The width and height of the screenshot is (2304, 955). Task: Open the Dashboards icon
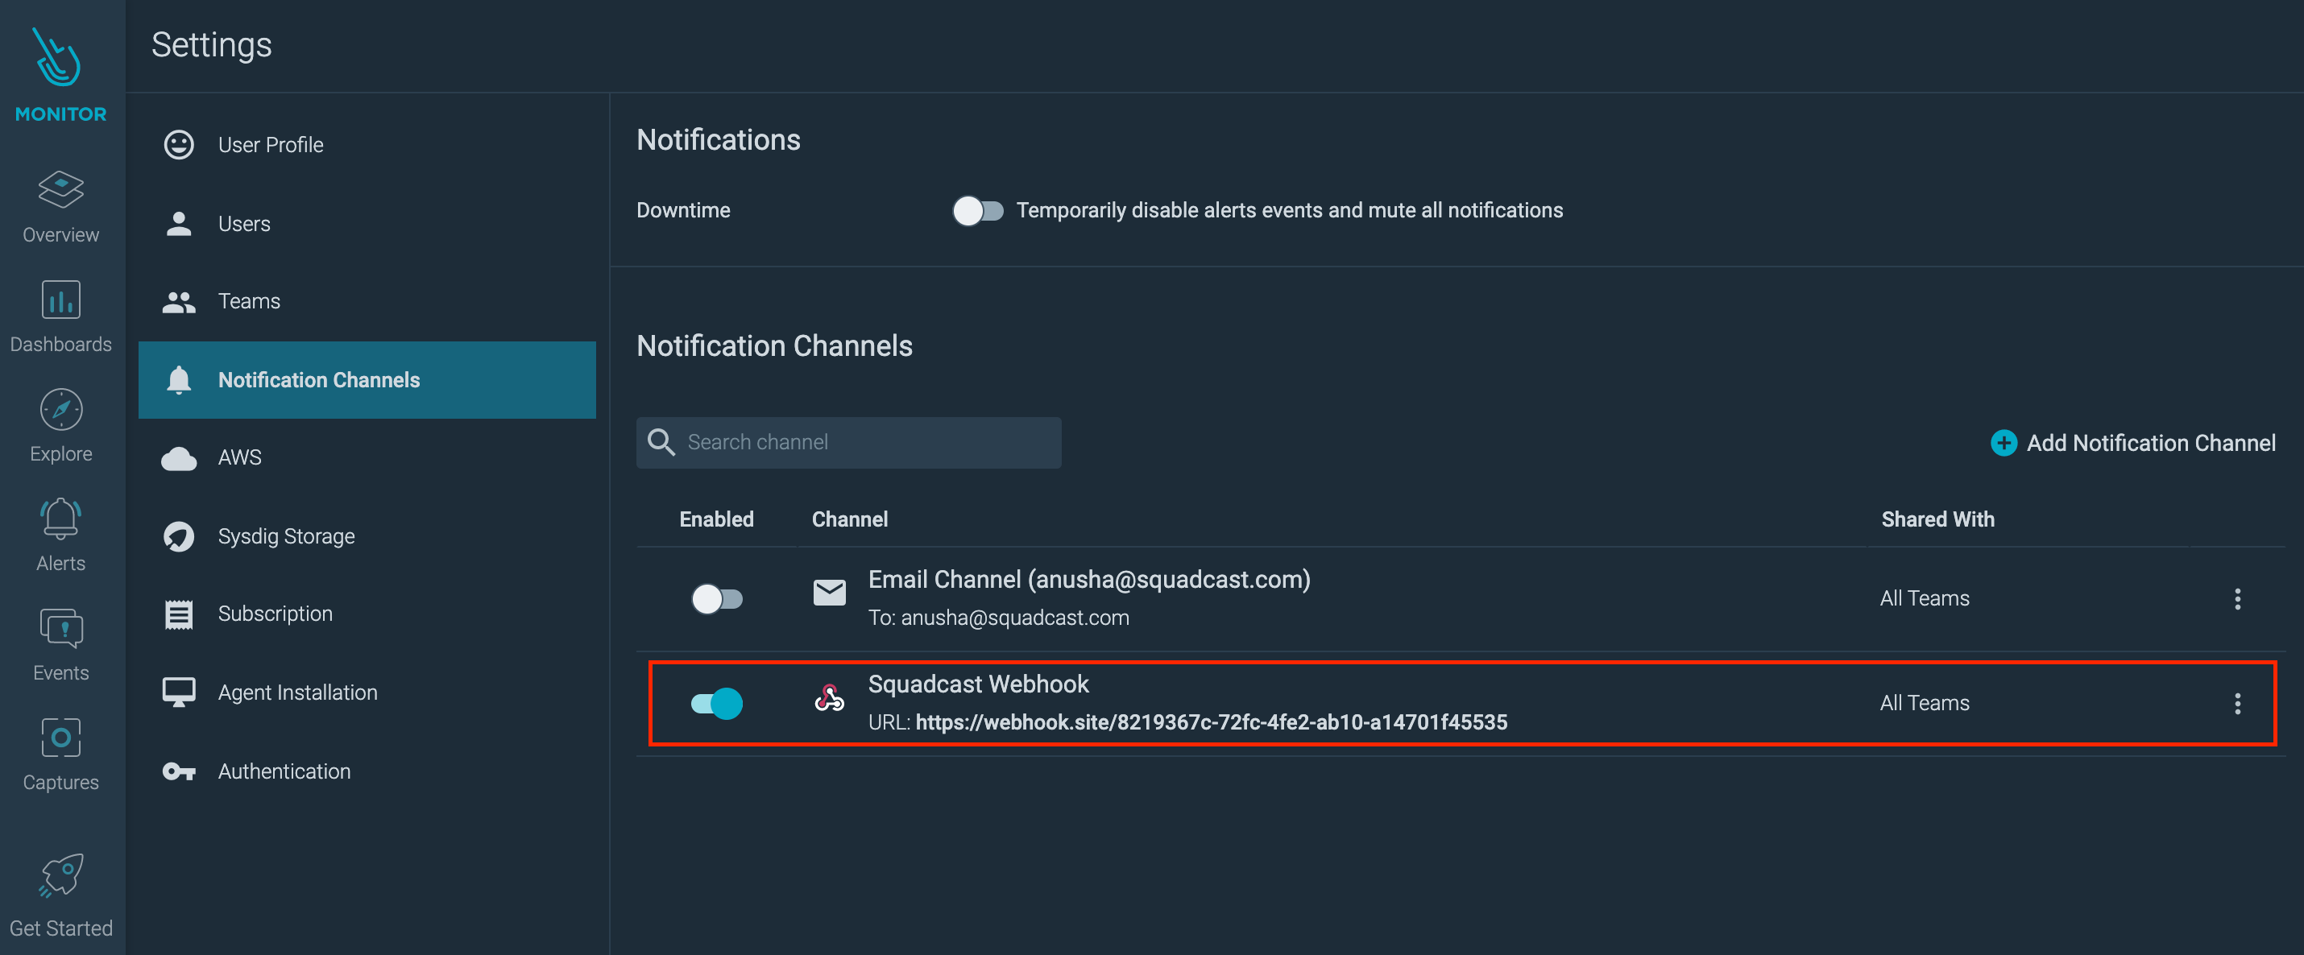point(61,300)
